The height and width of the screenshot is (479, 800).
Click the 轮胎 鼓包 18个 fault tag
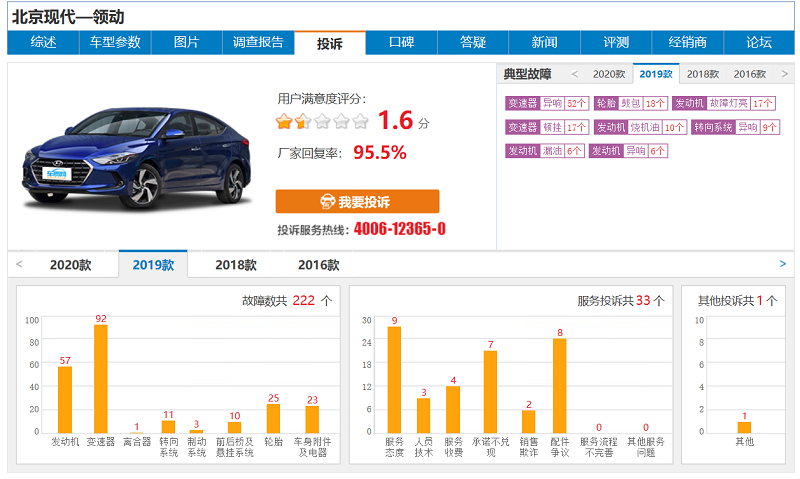tap(631, 104)
